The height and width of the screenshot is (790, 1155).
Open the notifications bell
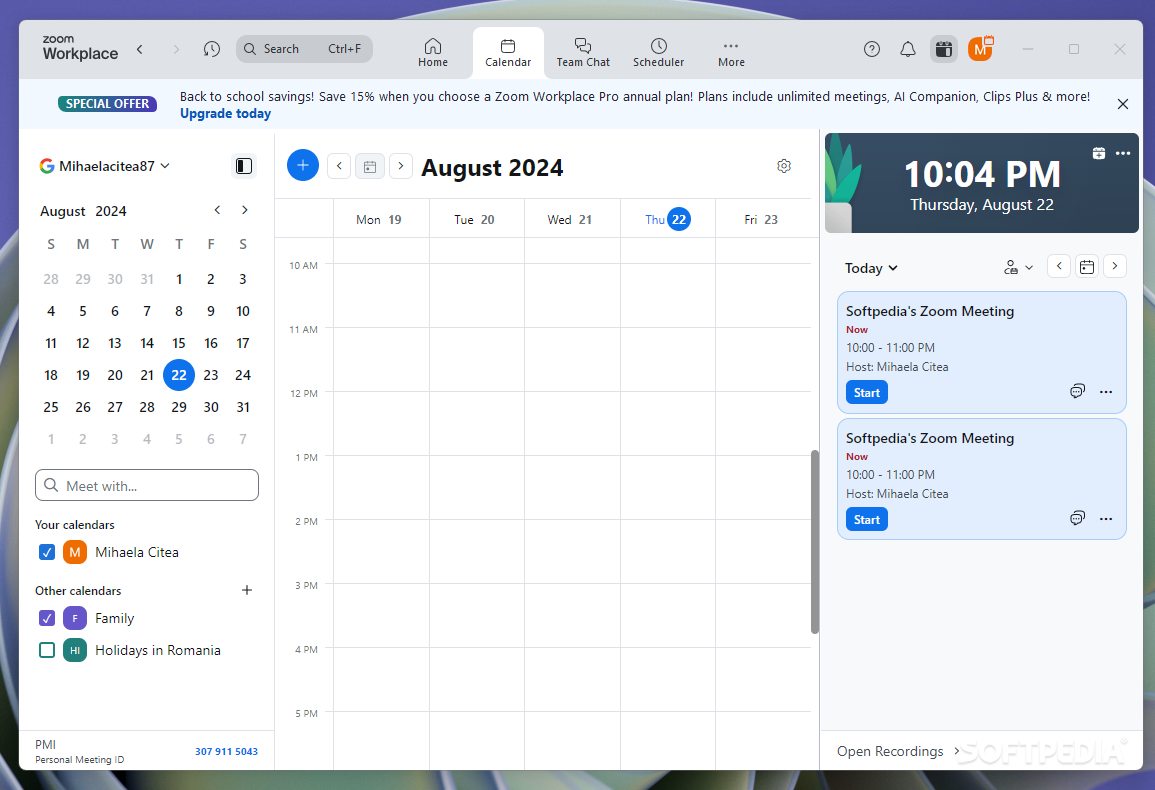[908, 49]
